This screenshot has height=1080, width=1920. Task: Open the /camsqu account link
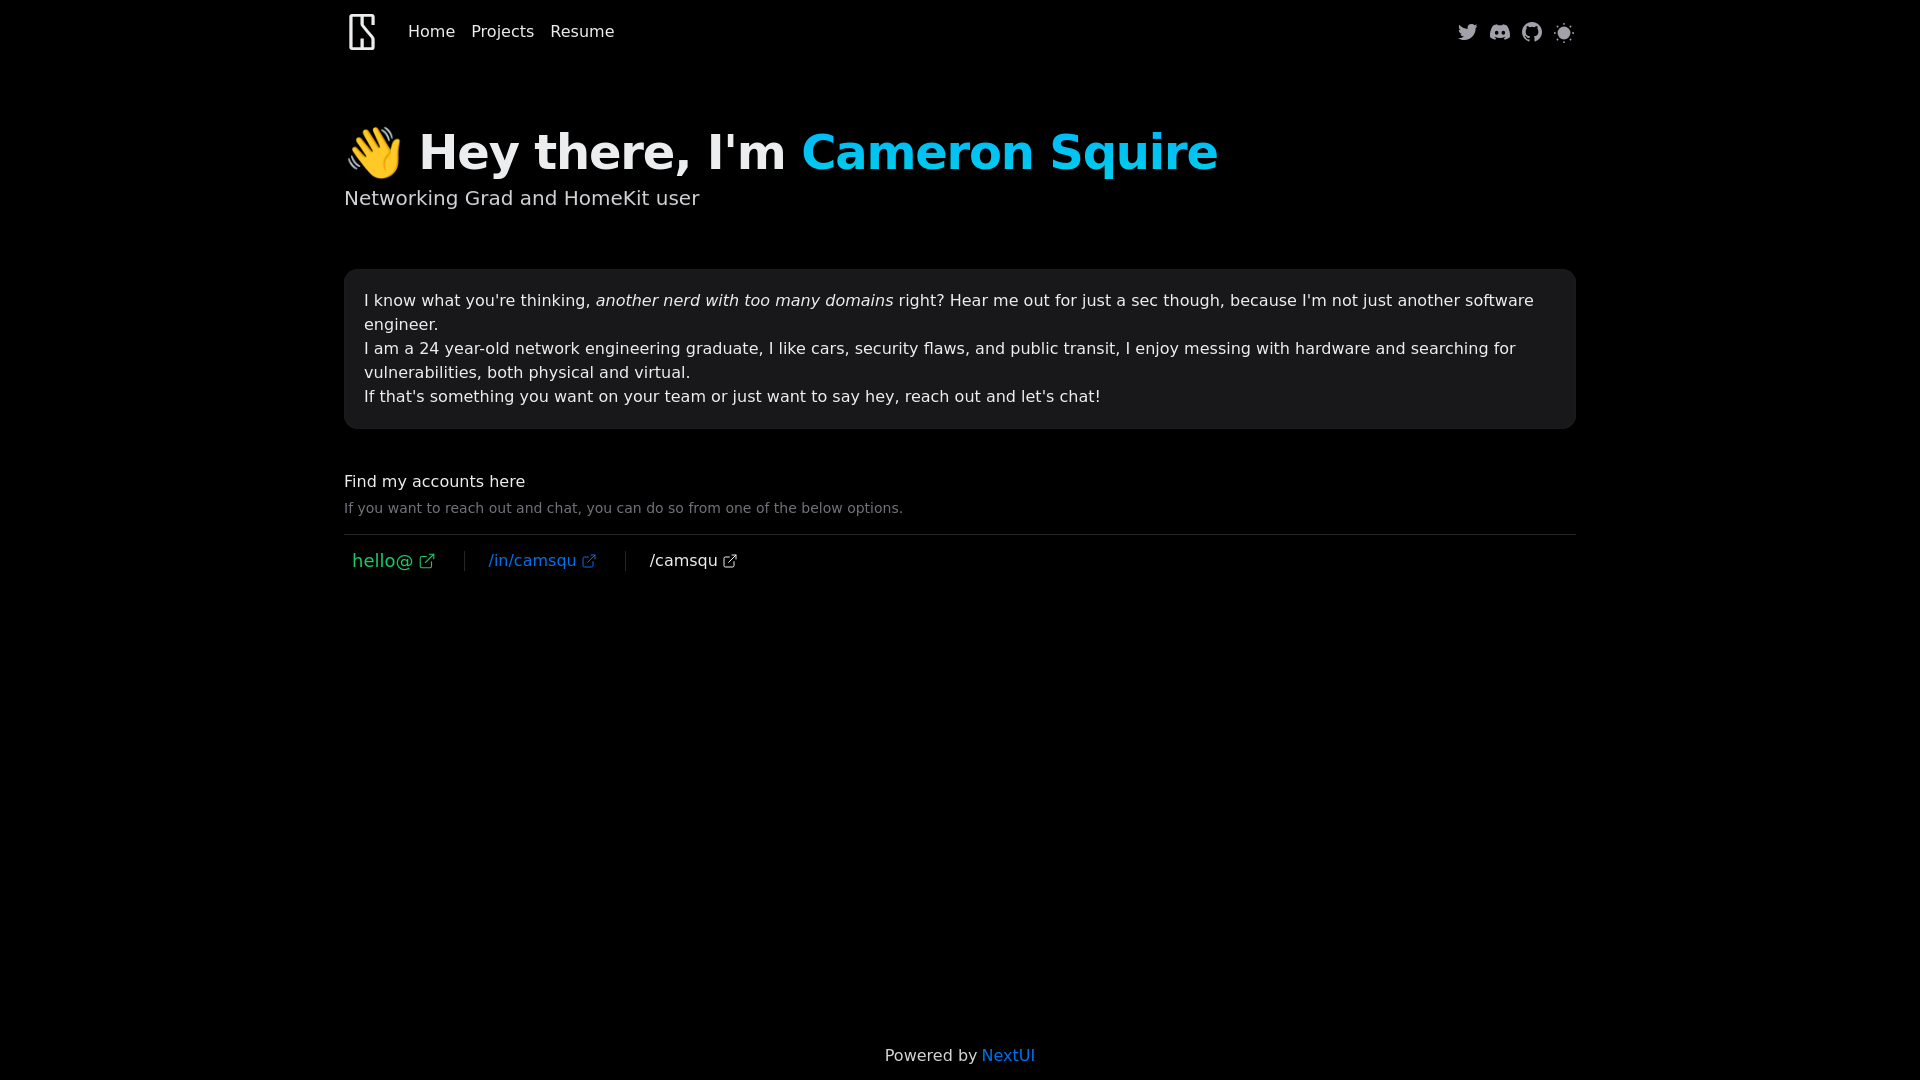[x=693, y=561]
